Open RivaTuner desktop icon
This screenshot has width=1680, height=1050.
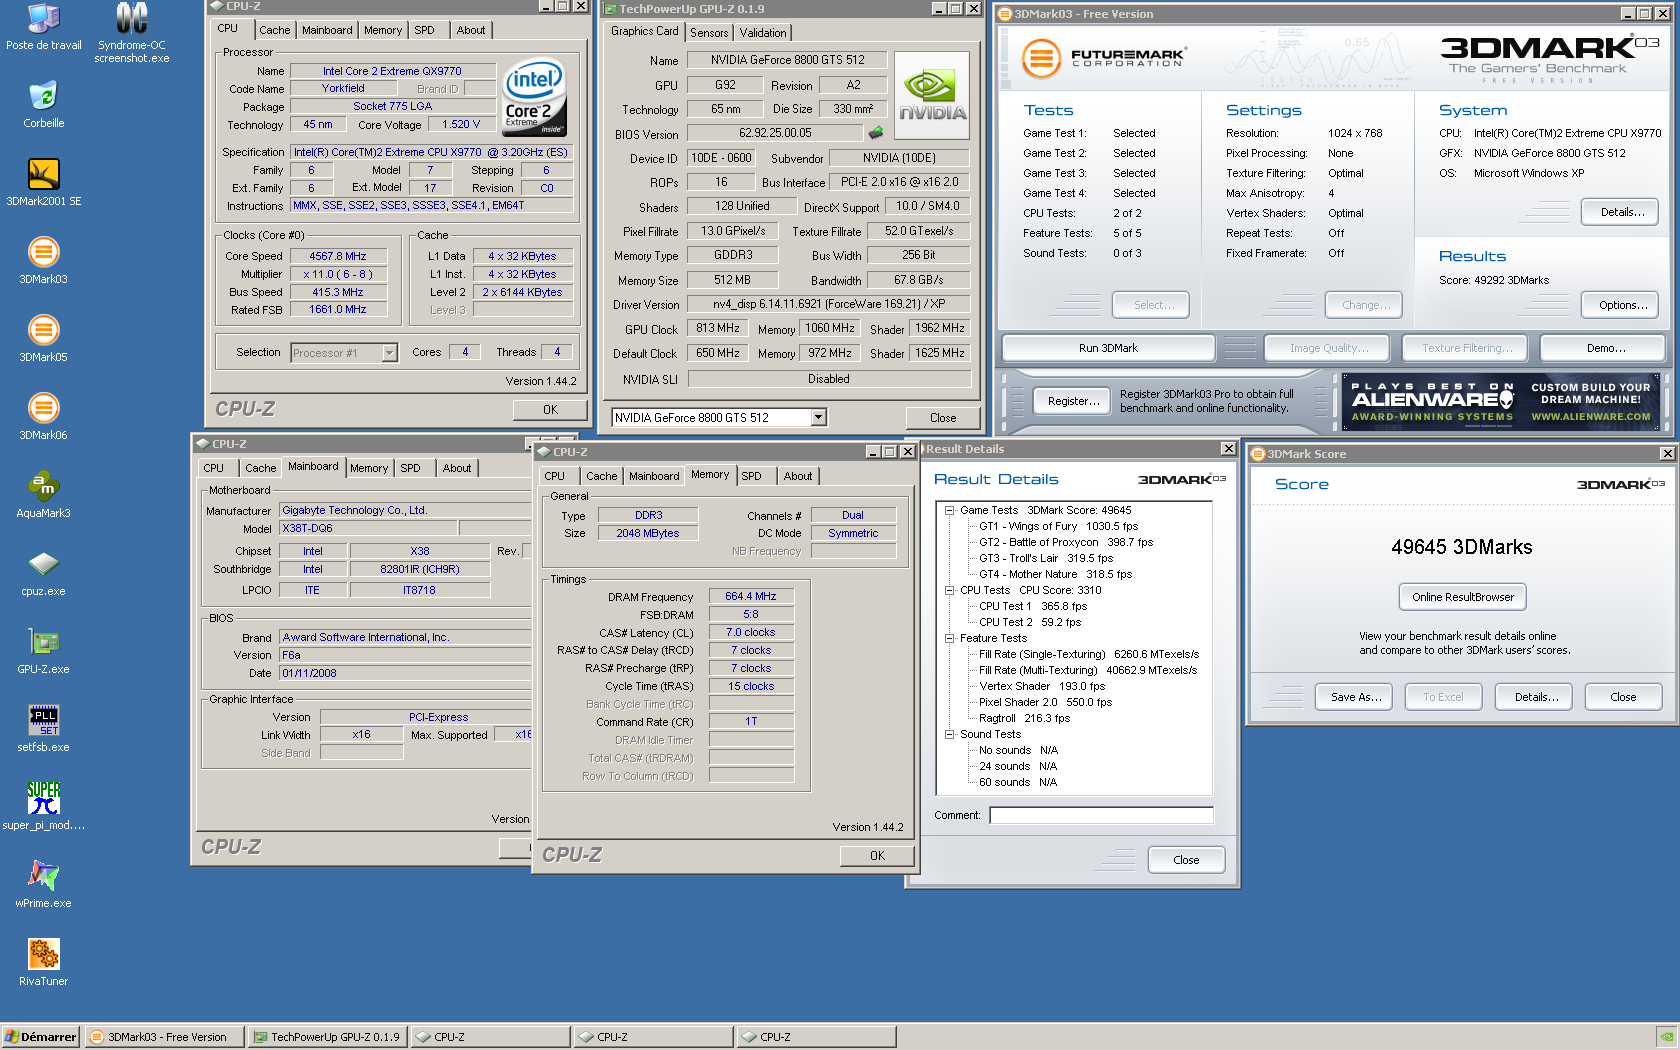tap(43, 963)
